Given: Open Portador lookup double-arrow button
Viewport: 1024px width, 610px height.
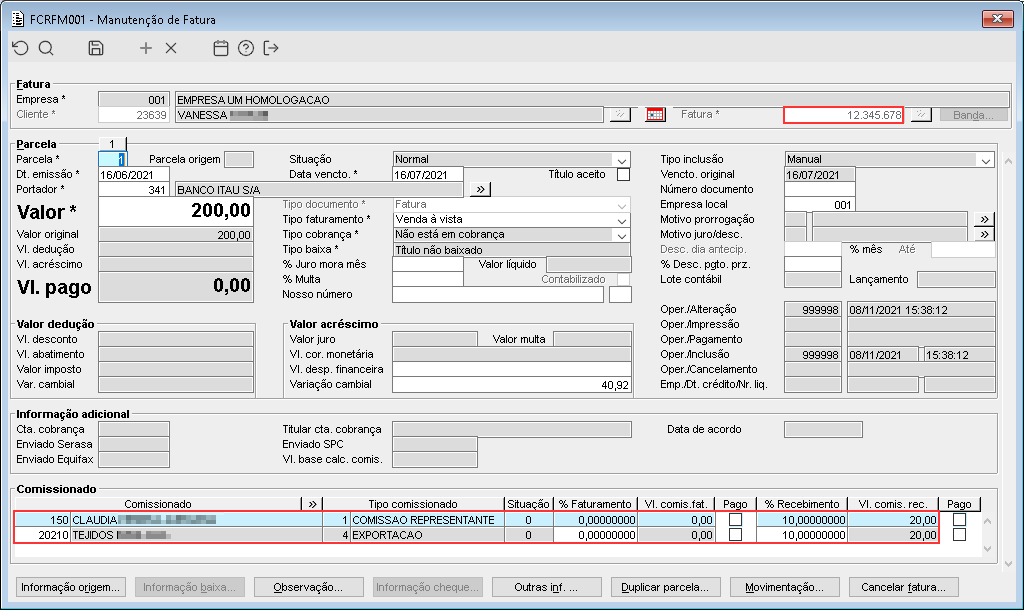Looking at the screenshot, I should click(x=480, y=189).
